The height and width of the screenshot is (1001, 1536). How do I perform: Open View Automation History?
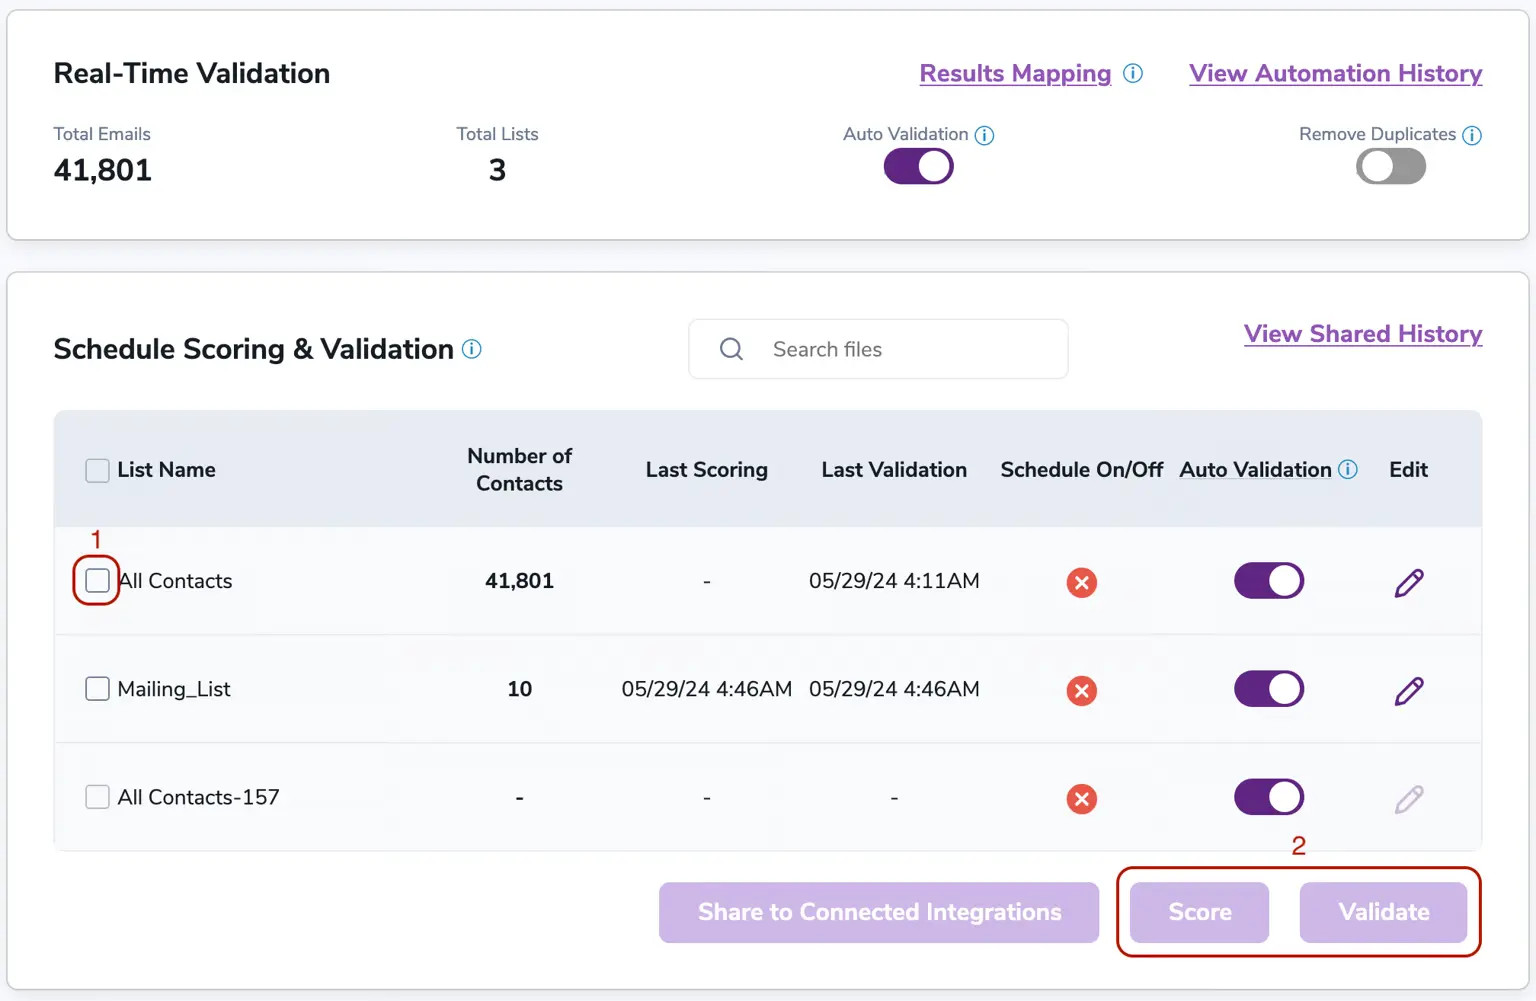(1335, 73)
